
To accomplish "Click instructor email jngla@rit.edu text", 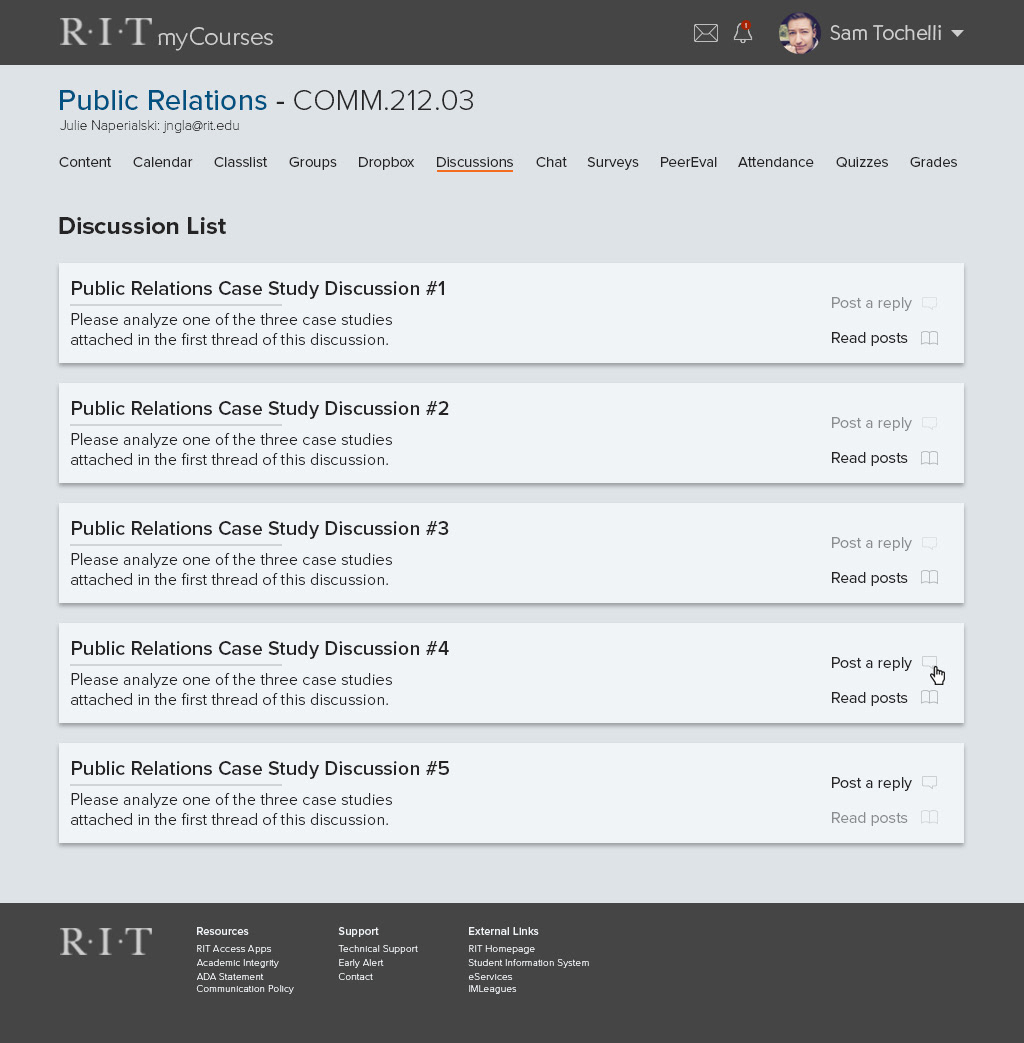I will pos(202,126).
